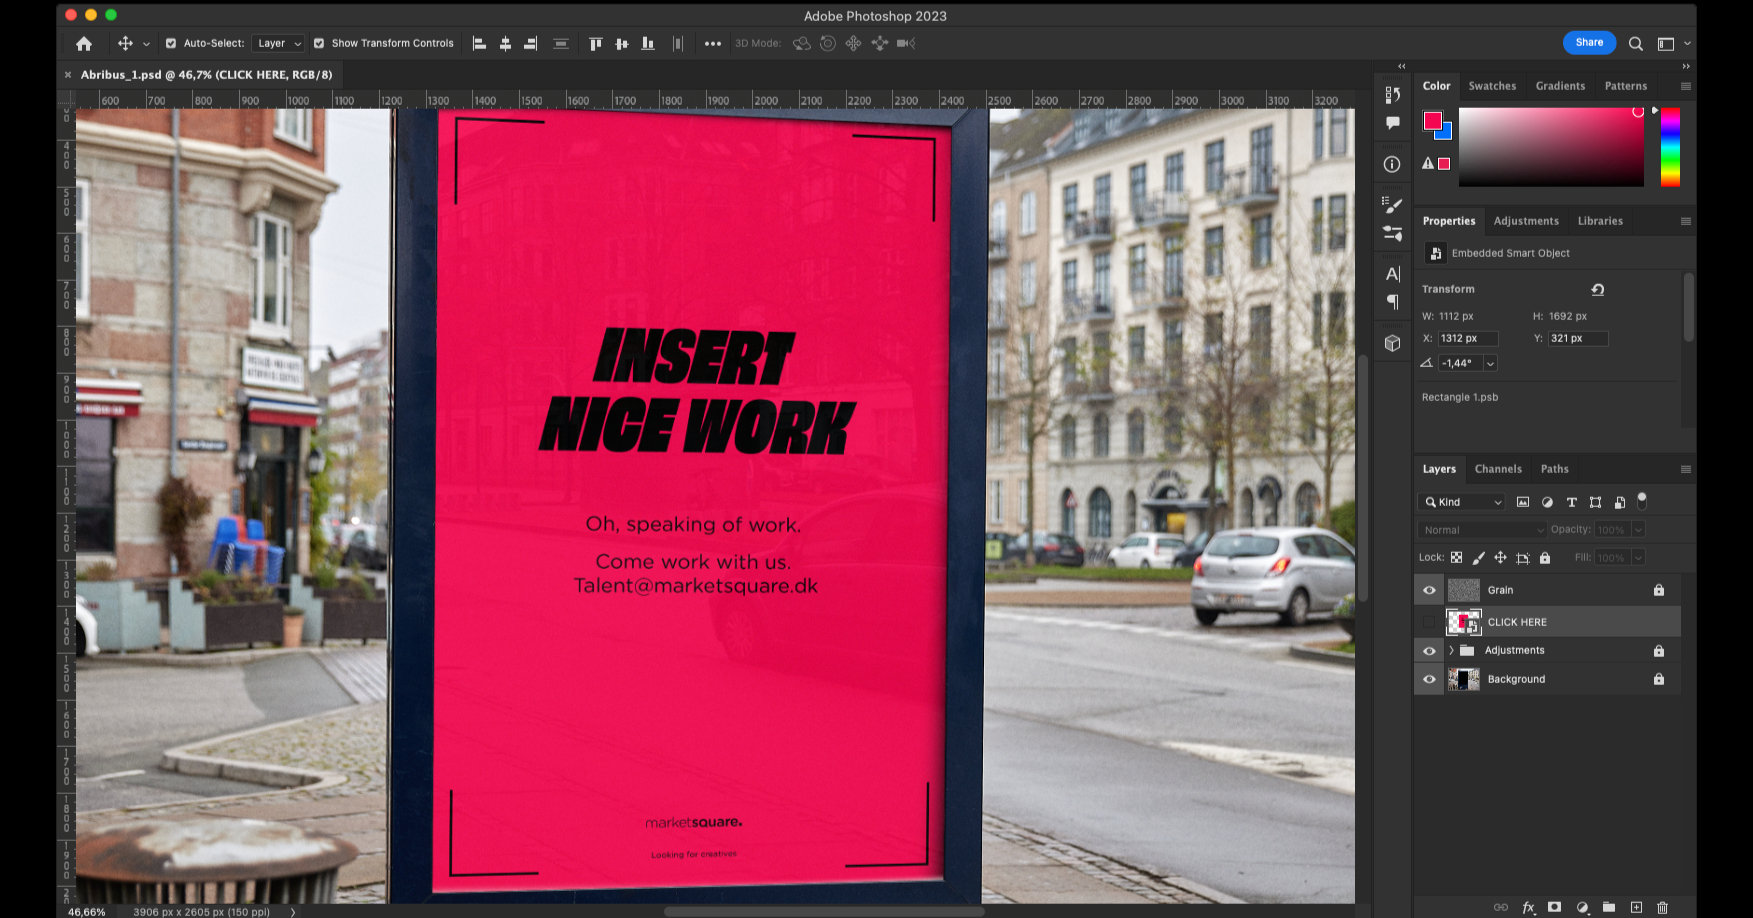Open the Opacity dropdown arrow
The width and height of the screenshot is (1753, 918).
point(1638,530)
